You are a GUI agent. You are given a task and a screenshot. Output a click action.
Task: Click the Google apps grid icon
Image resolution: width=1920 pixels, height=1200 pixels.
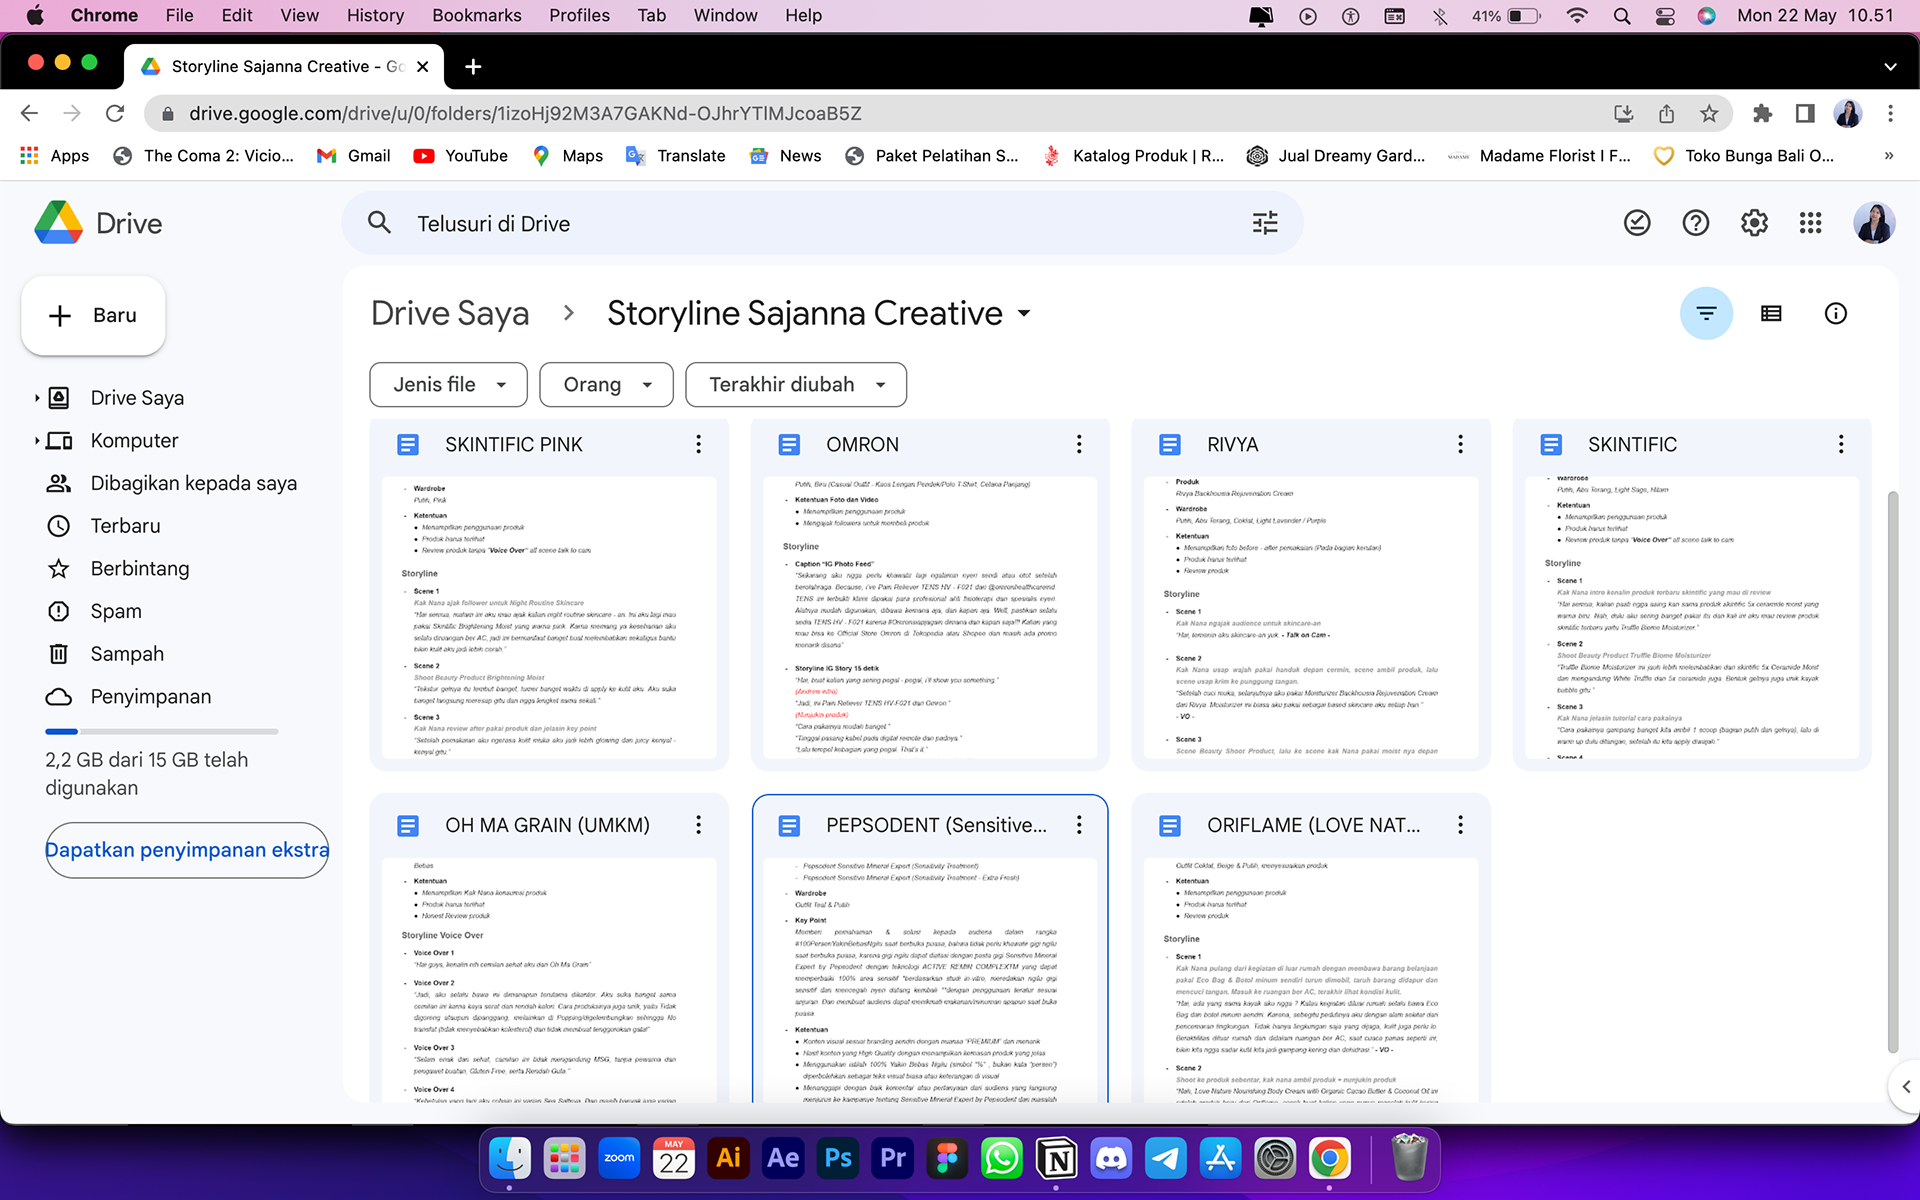click(x=1810, y=223)
